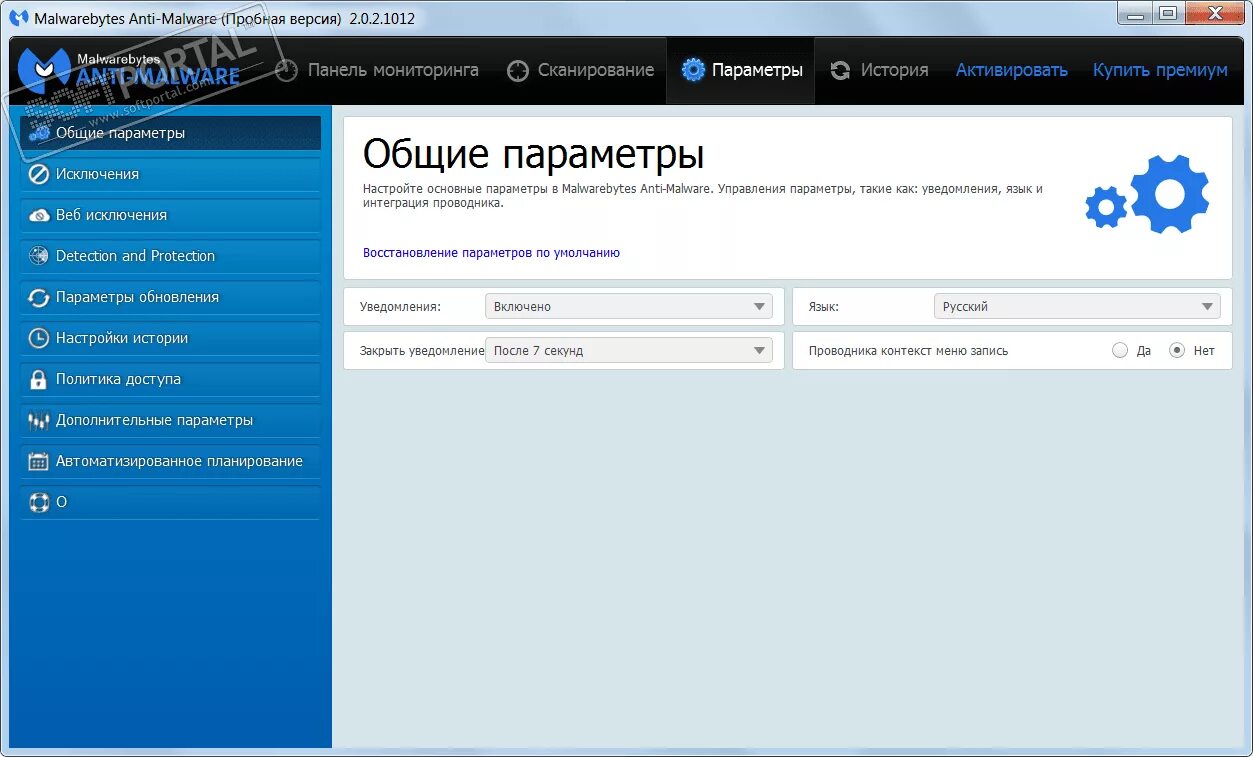Viewport: 1253px width, 757px height.
Task: Click Восстановление параметров по умолчанию link
Action: (x=491, y=253)
